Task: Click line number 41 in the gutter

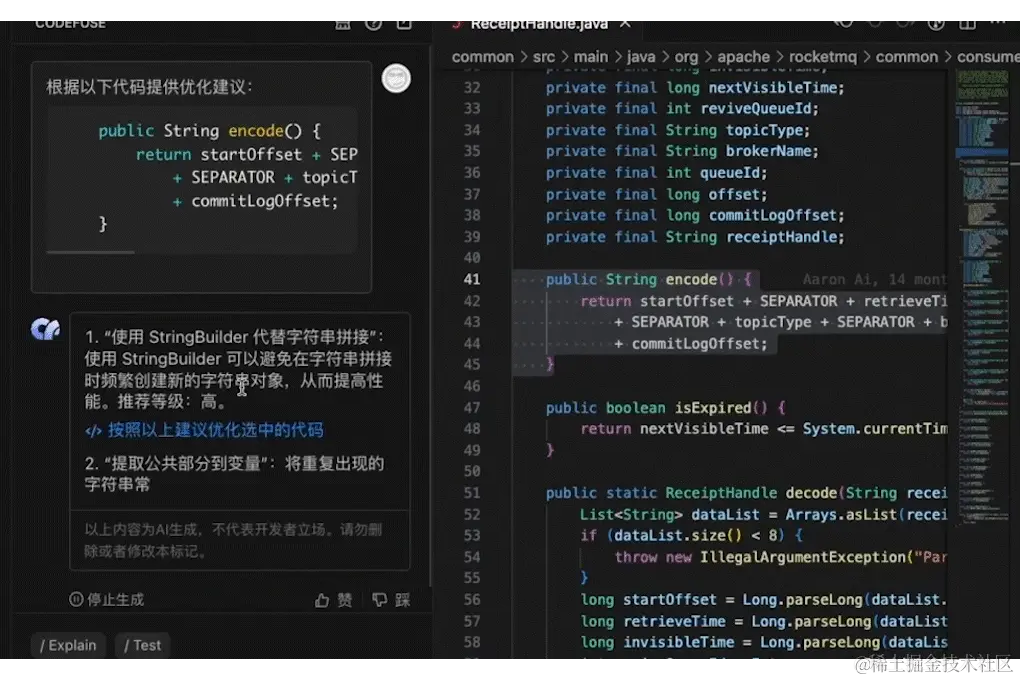Action: [472, 279]
